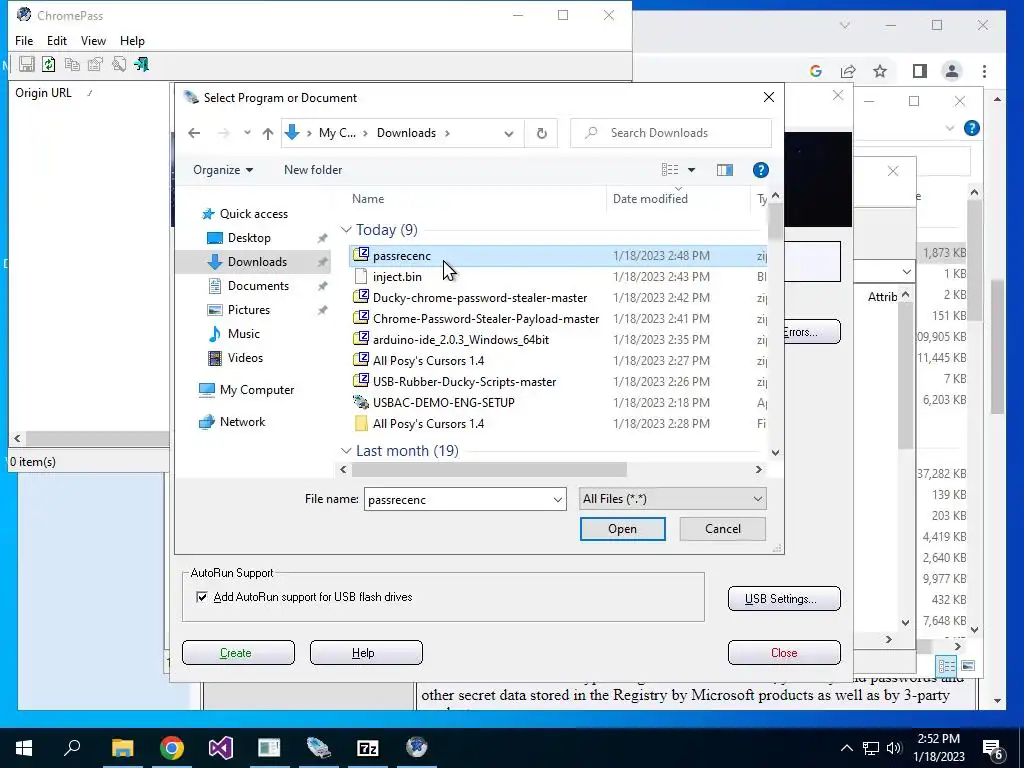The height and width of the screenshot is (768, 1024).
Task: Toggle Add AutoRun support for USB flash drives
Action: point(202,597)
